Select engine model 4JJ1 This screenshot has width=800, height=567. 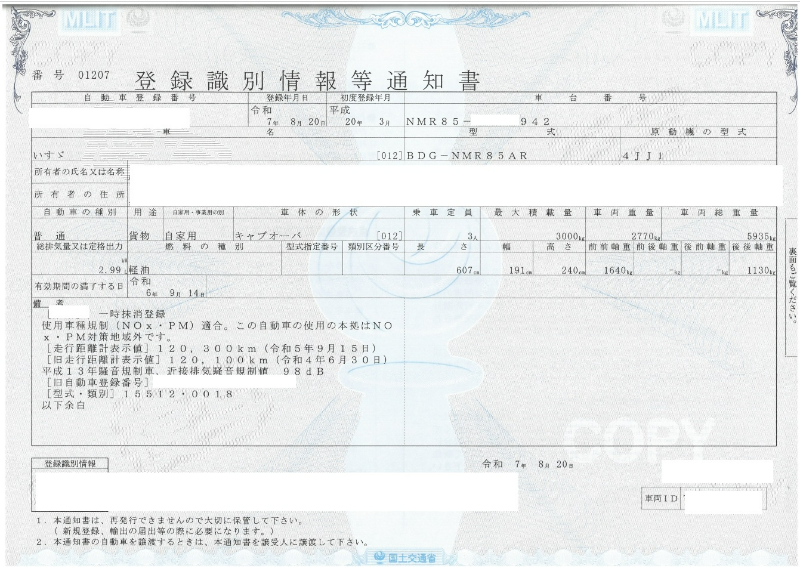643,156
